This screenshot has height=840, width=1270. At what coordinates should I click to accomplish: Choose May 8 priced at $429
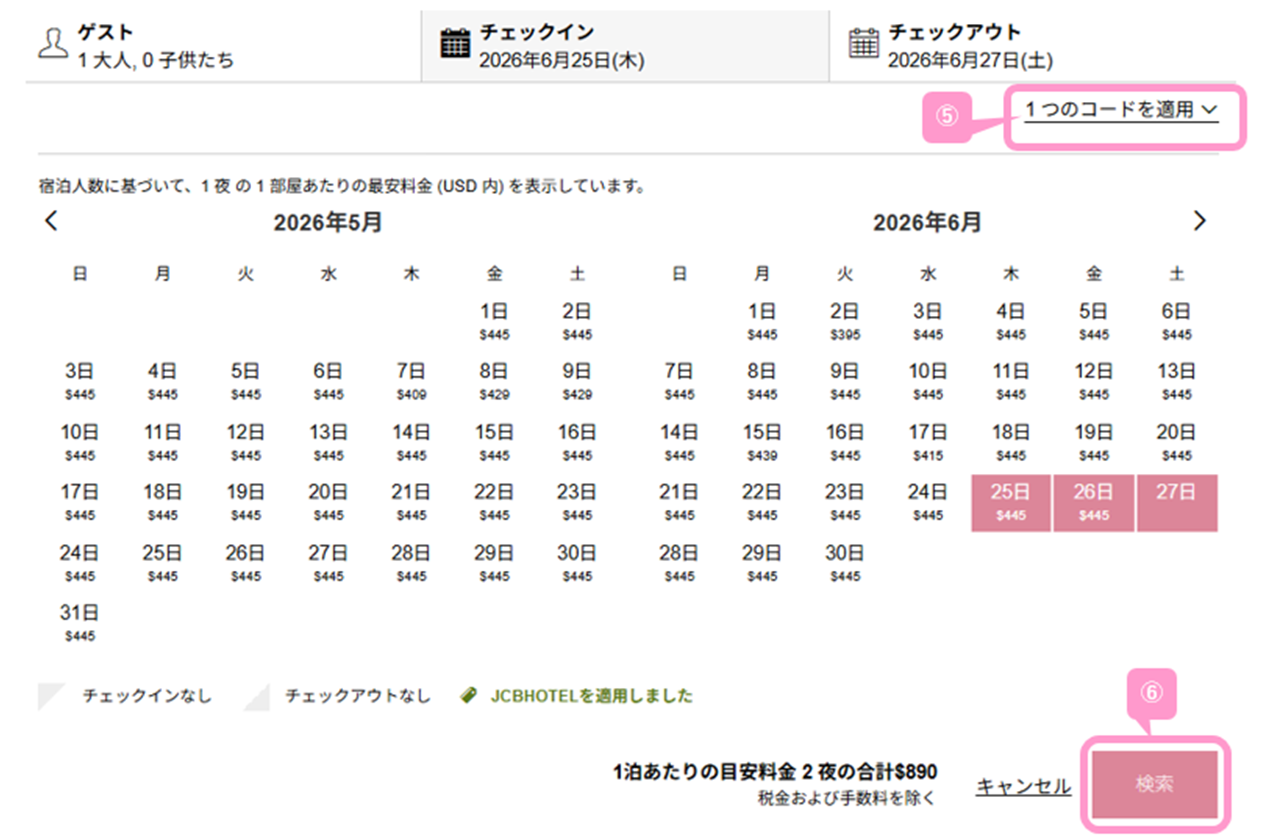click(494, 380)
